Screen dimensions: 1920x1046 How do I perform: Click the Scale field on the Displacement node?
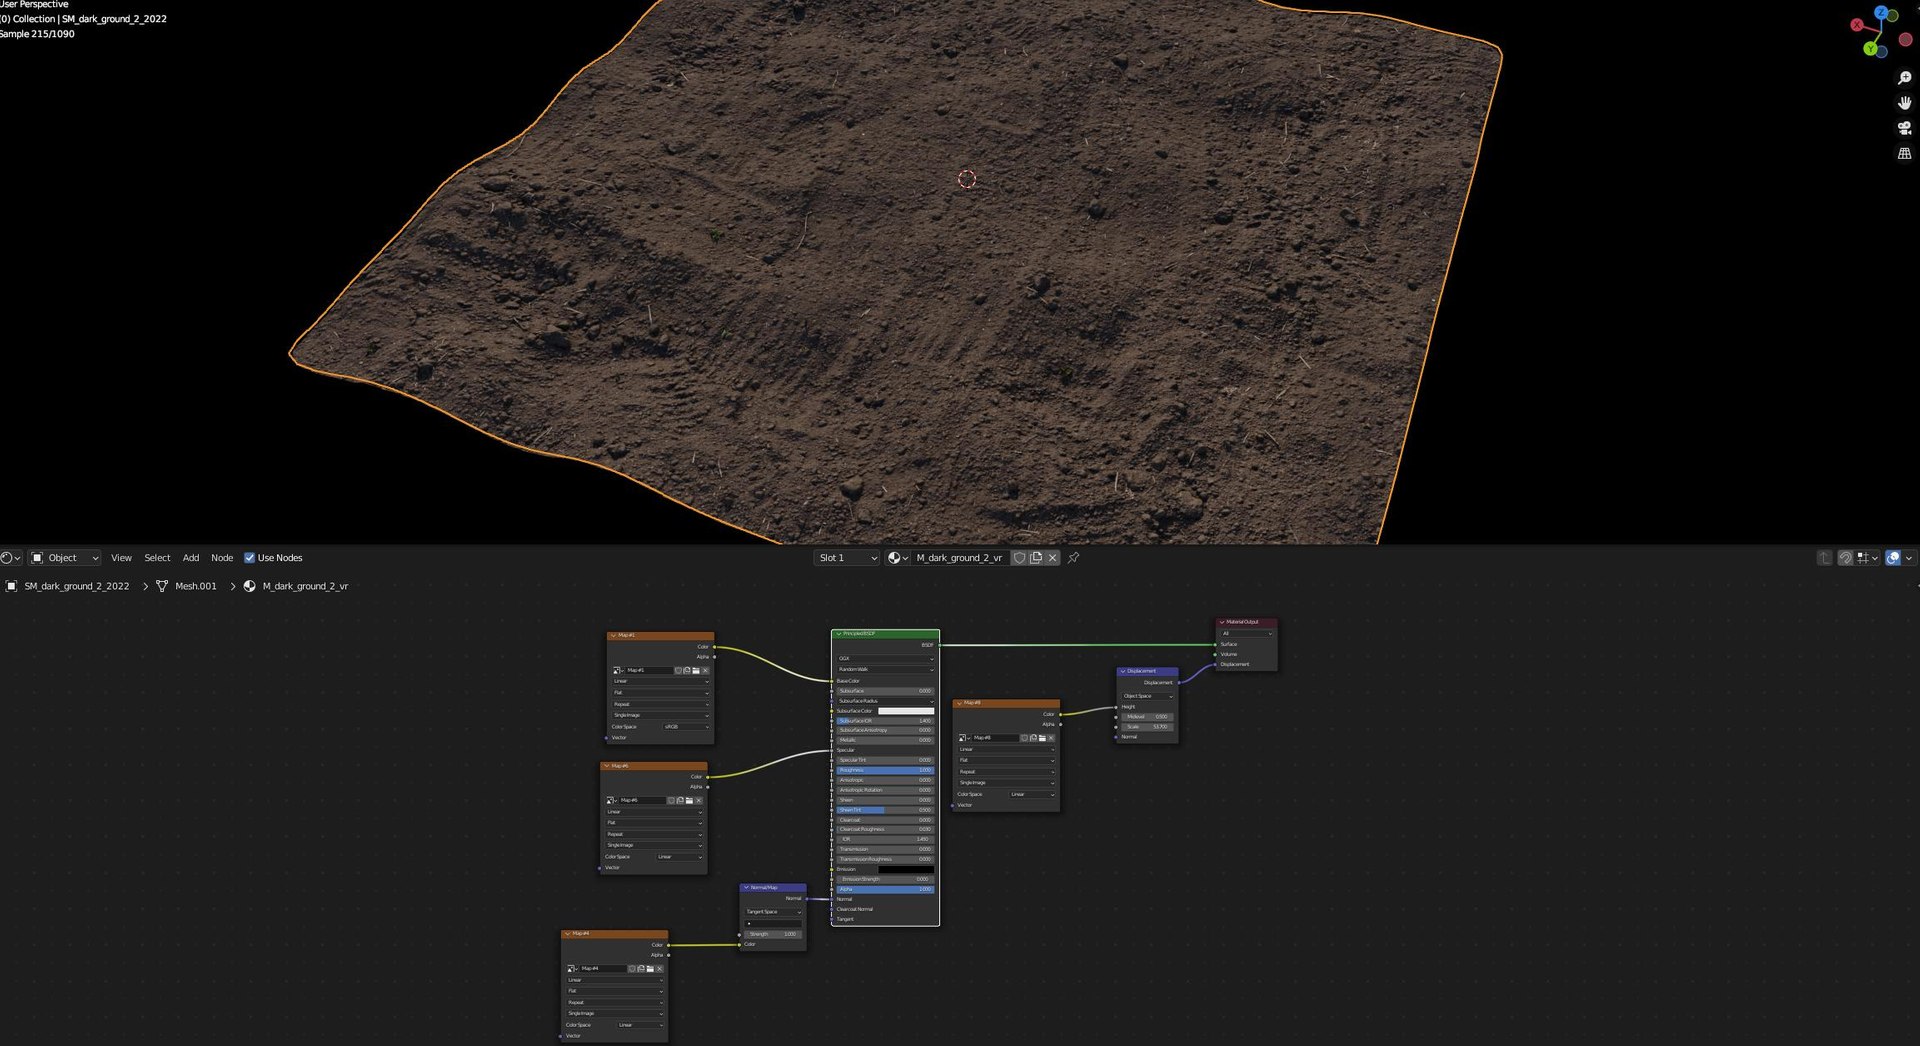coord(1146,727)
